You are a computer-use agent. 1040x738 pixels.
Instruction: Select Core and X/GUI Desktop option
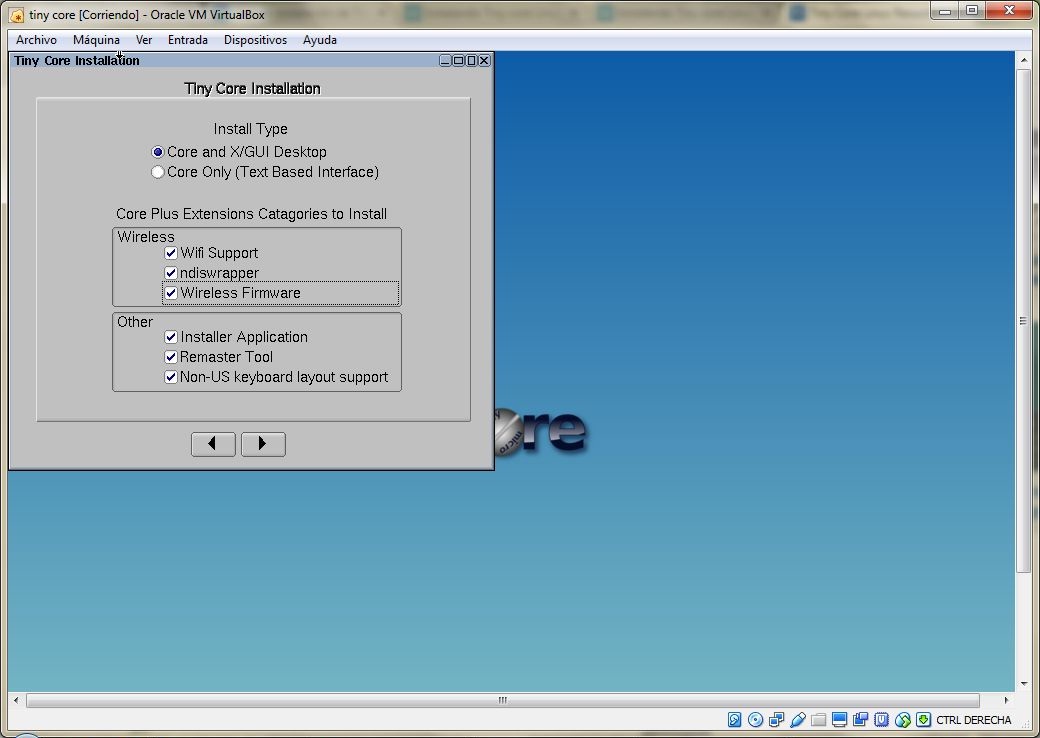point(158,152)
